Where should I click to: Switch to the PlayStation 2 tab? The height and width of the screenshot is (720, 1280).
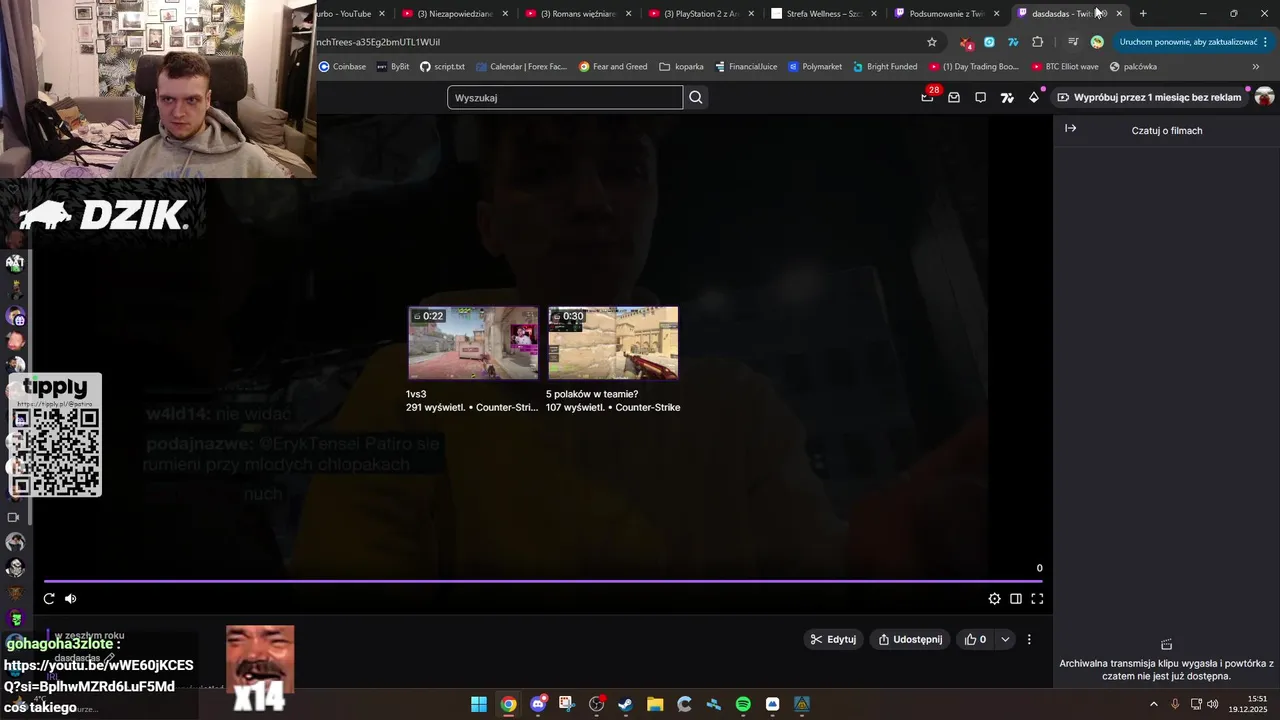click(x=701, y=14)
